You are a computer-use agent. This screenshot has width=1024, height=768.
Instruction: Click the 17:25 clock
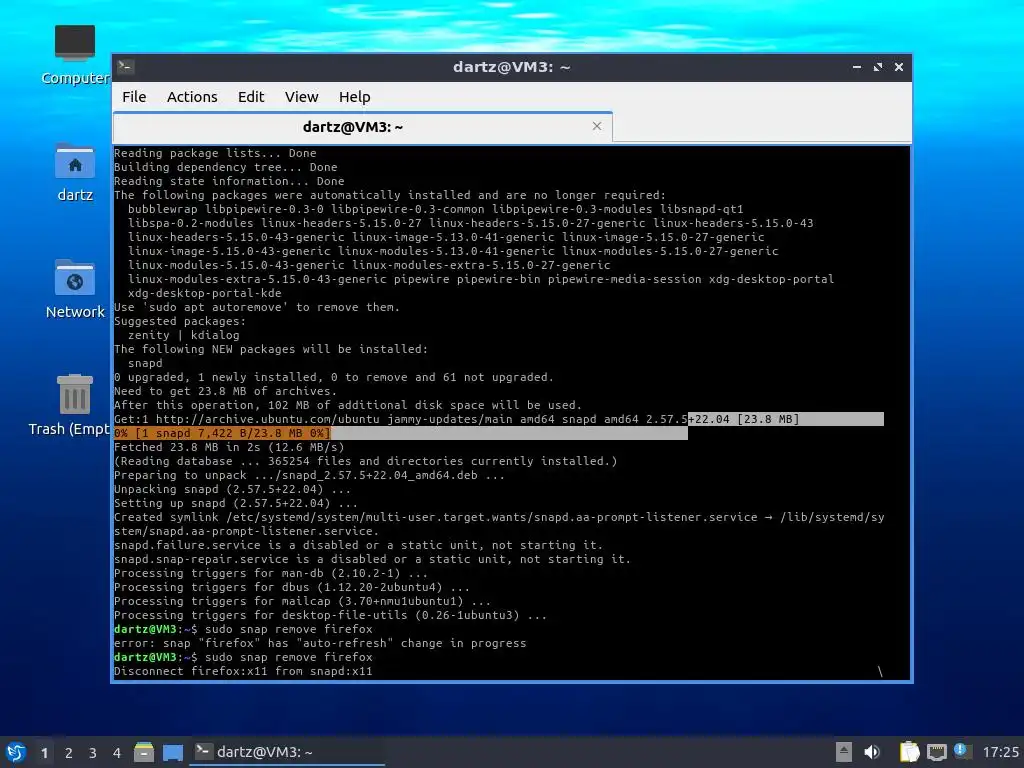pyautogui.click(x=1000, y=752)
